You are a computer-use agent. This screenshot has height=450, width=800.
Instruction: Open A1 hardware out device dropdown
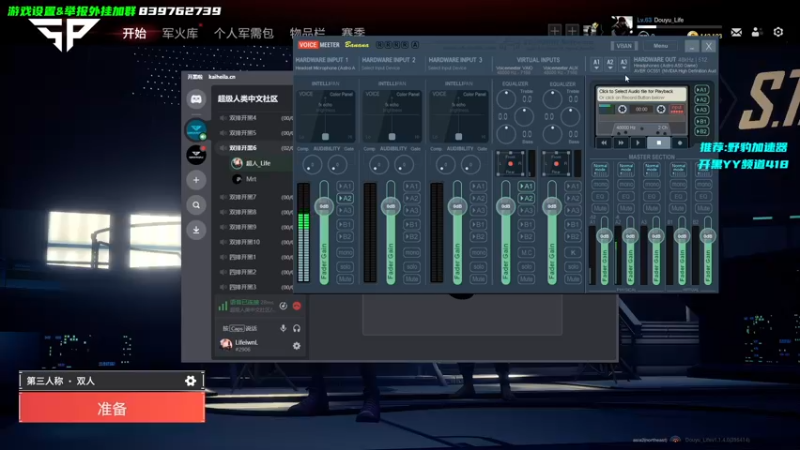(x=596, y=64)
